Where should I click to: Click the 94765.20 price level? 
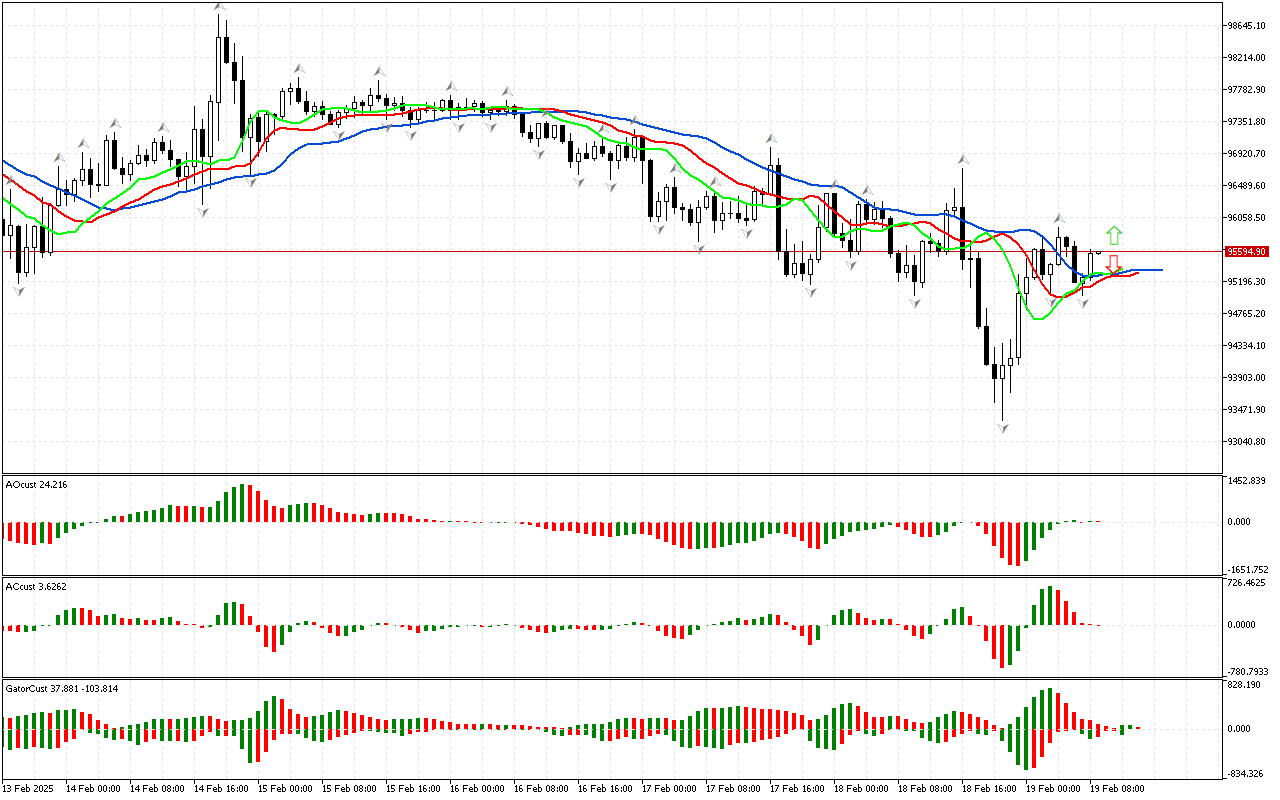click(1246, 314)
